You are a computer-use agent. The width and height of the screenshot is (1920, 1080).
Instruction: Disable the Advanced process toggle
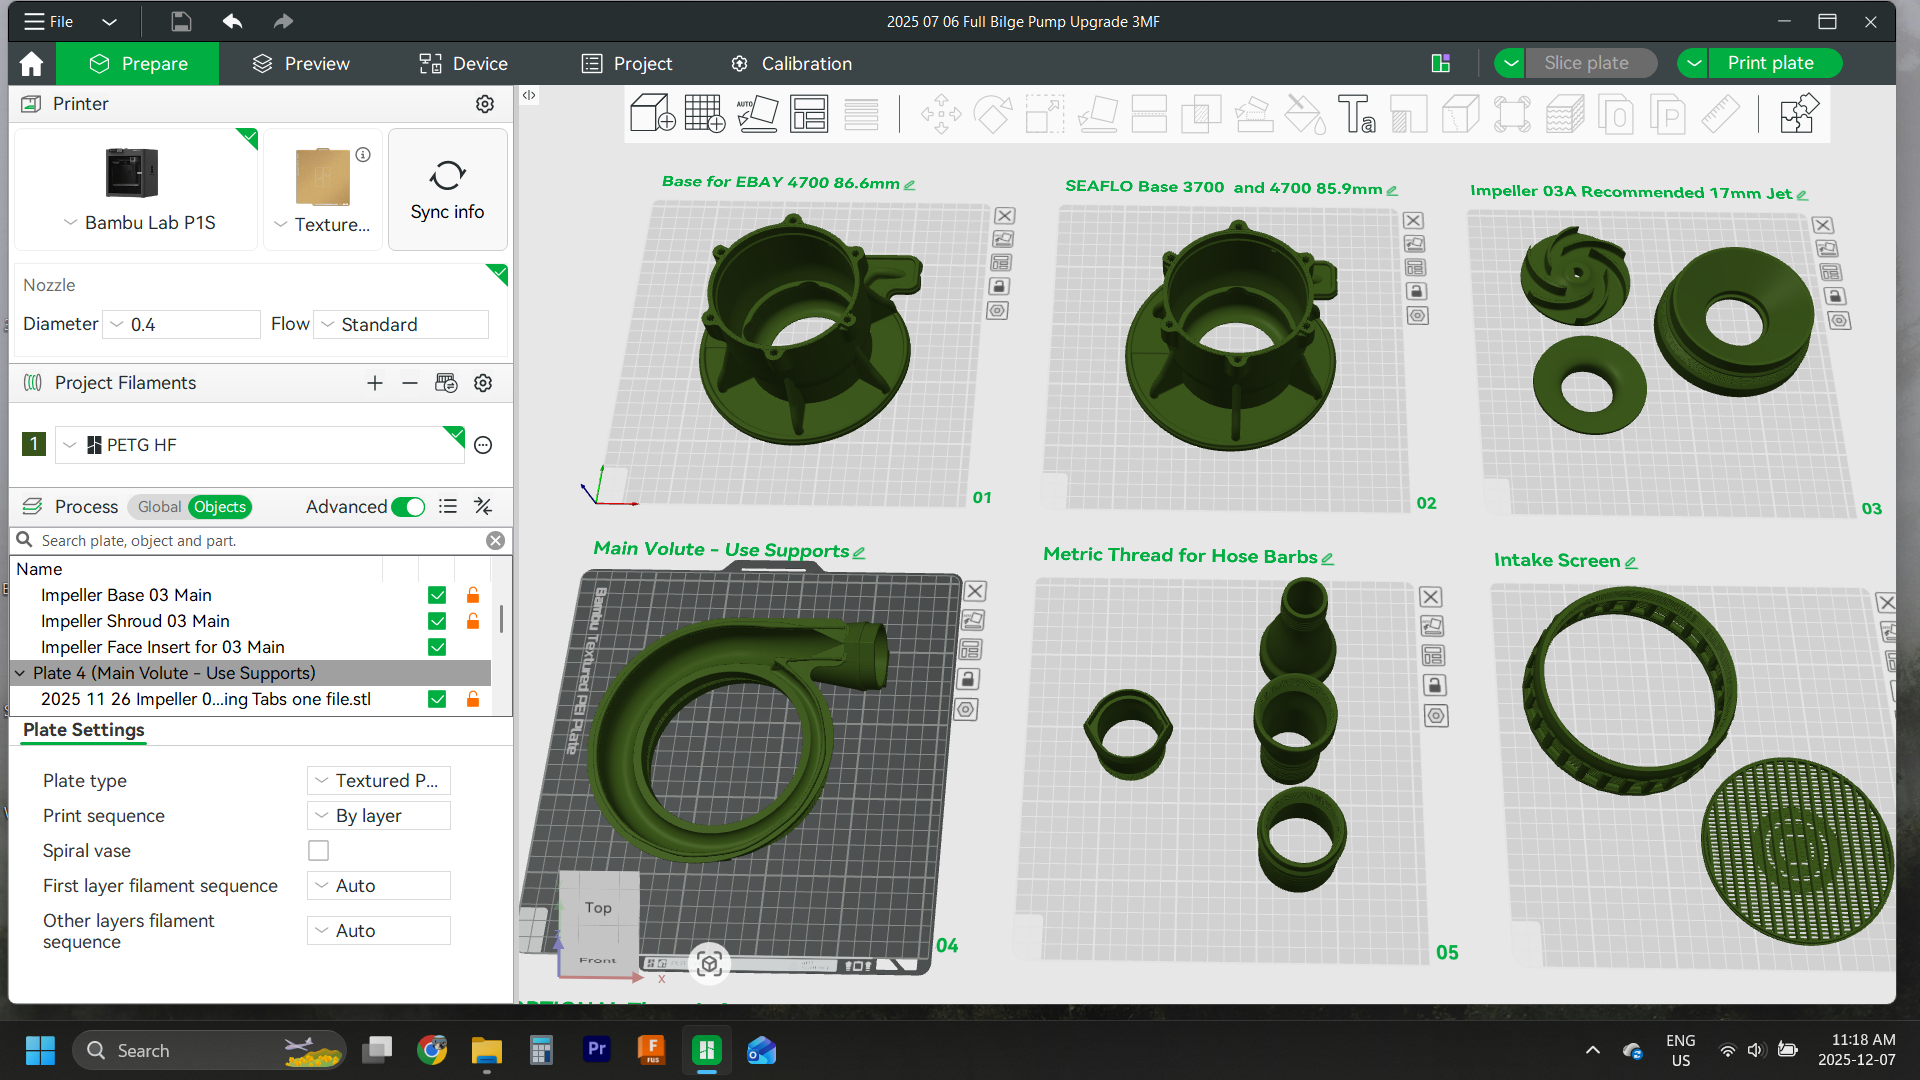pos(408,507)
